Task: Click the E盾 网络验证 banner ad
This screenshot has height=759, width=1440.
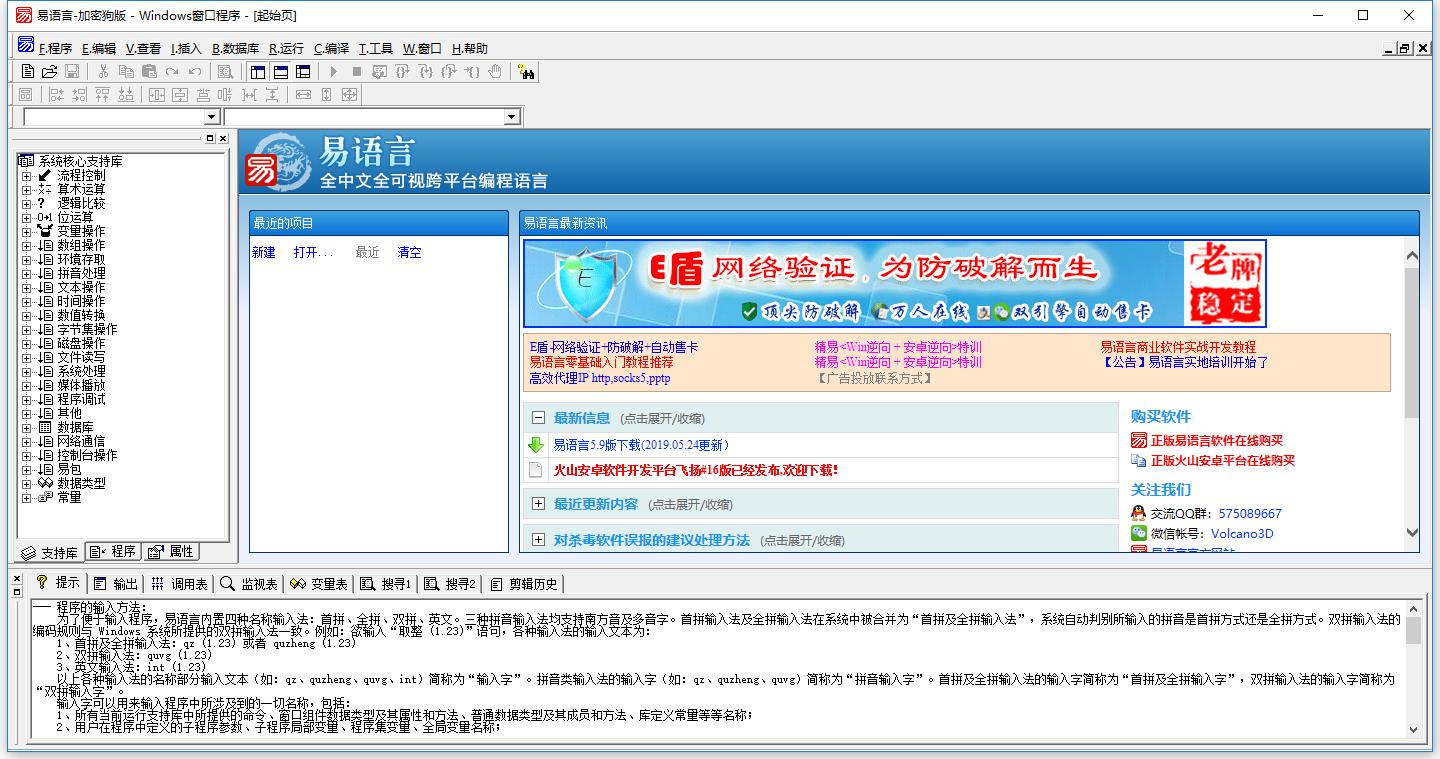Action: click(895, 283)
